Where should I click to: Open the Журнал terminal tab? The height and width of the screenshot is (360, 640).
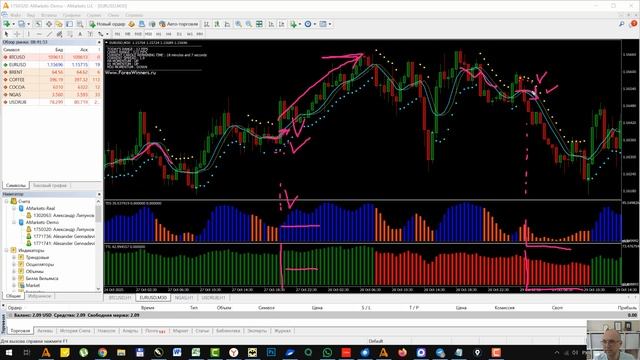click(x=282, y=331)
